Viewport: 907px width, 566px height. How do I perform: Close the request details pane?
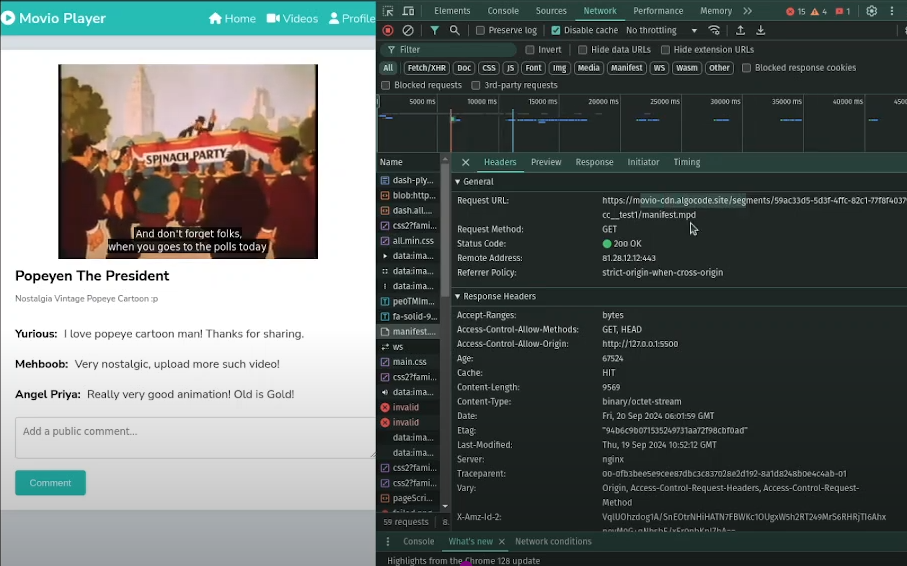click(465, 162)
